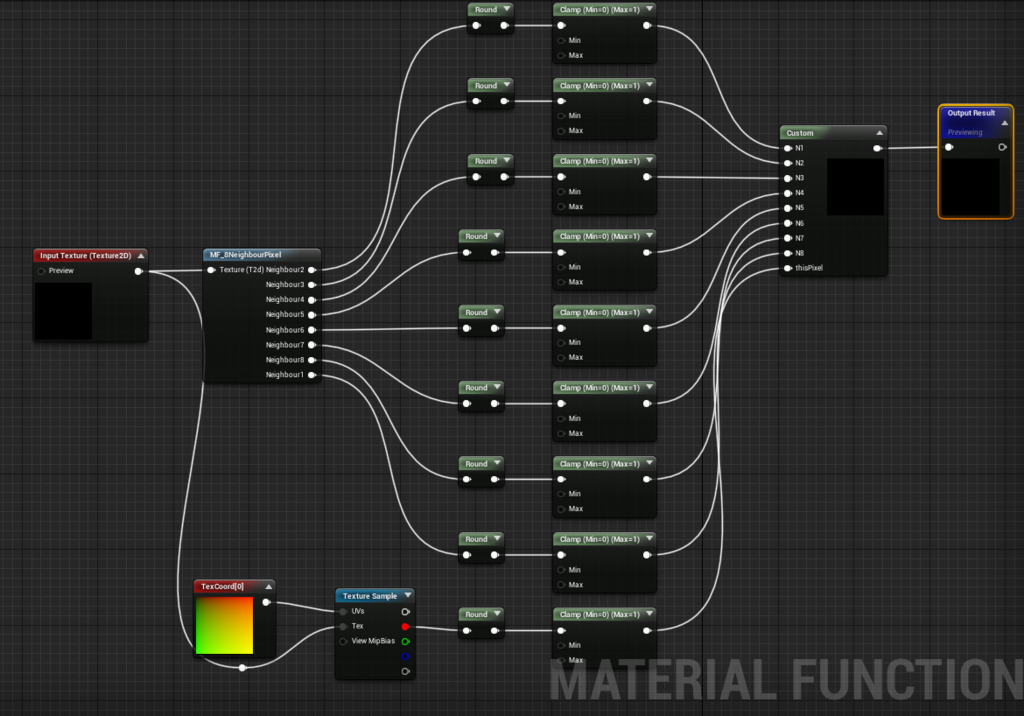
Task: Click the green channel output pin on Texture Sample
Action: [406, 642]
